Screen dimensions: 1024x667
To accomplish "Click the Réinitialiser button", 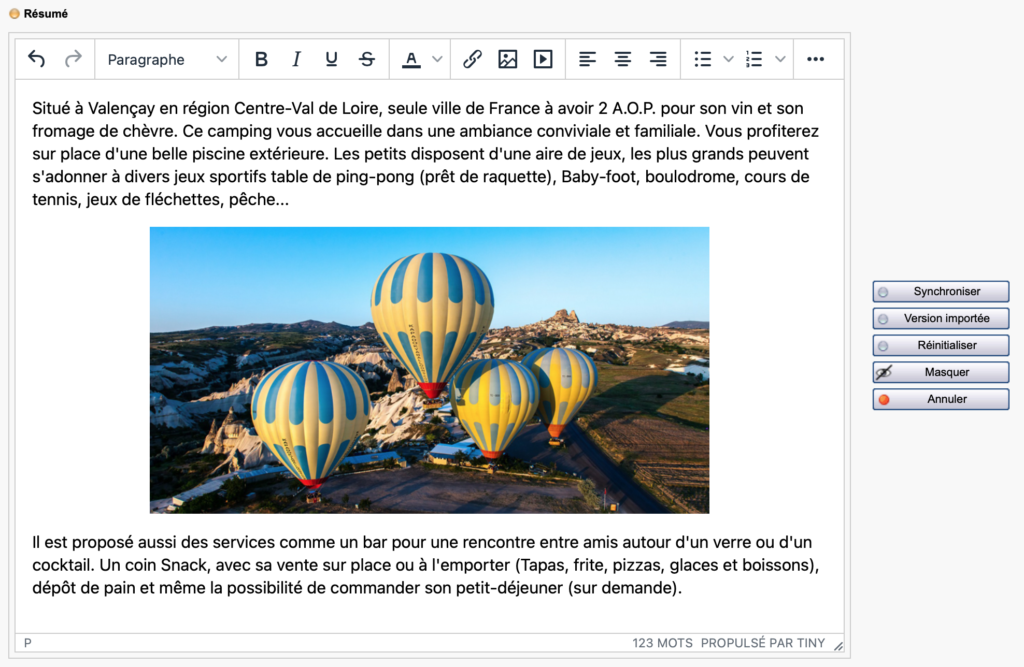I will 940,345.
